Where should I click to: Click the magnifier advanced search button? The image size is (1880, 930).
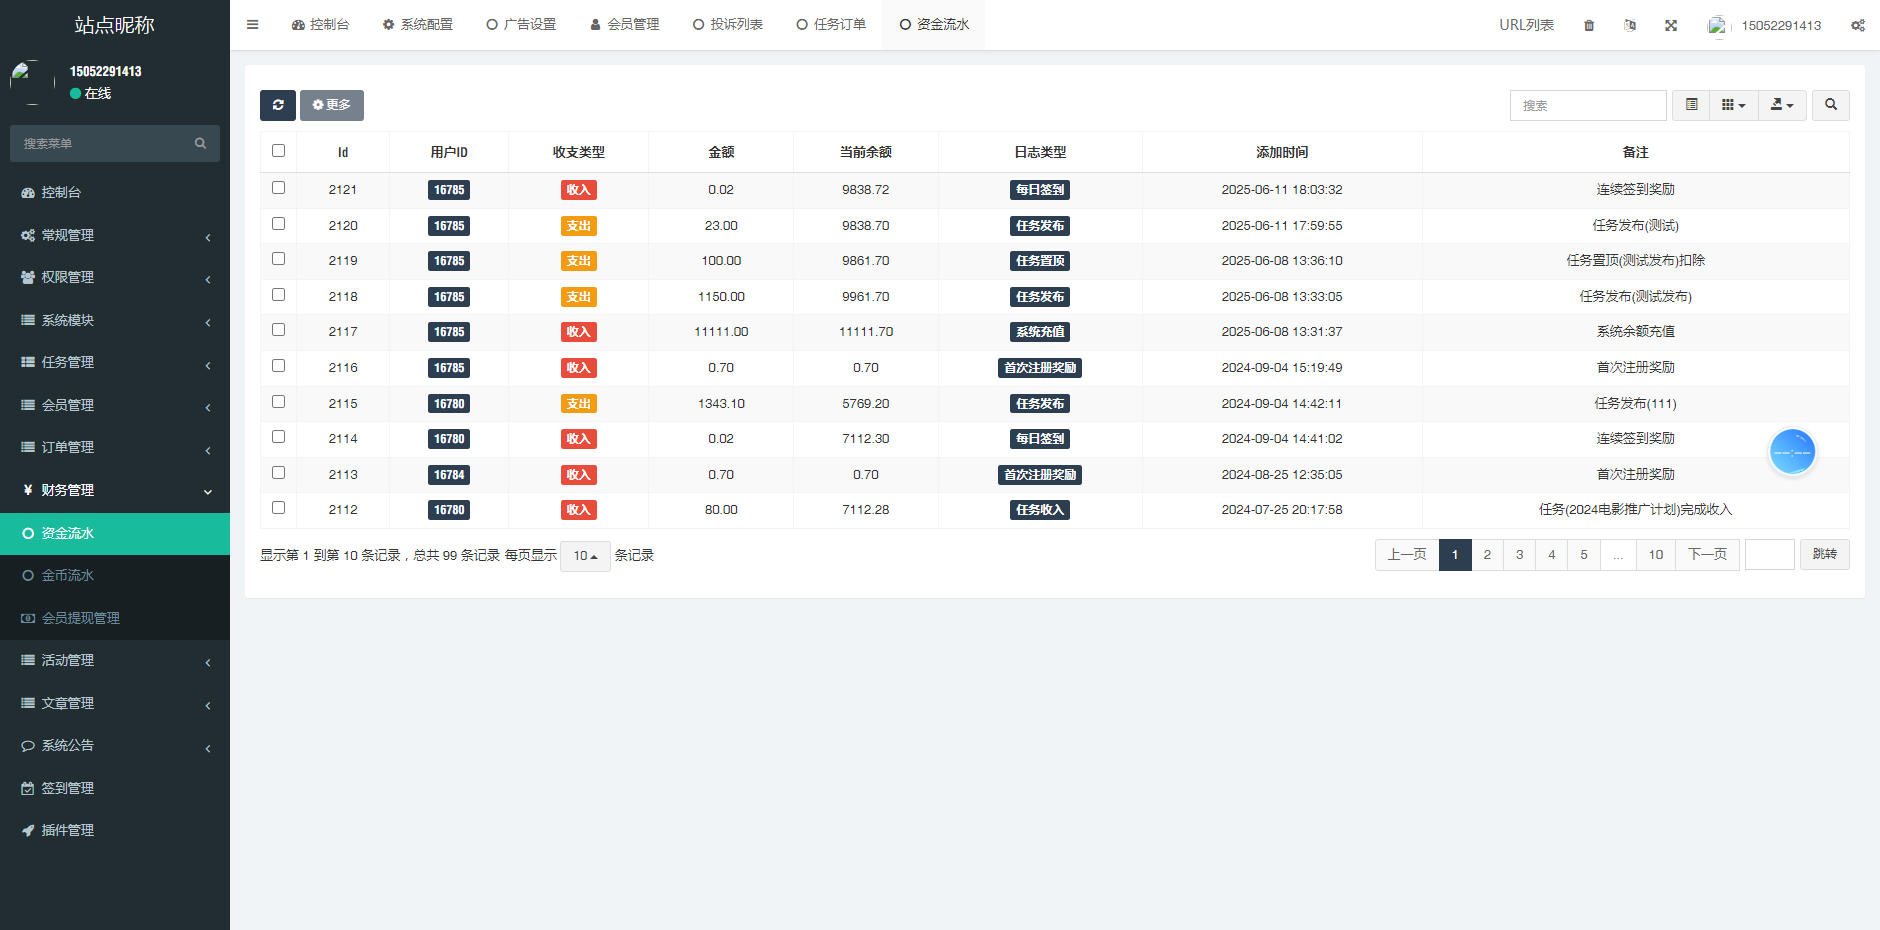[1830, 105]
